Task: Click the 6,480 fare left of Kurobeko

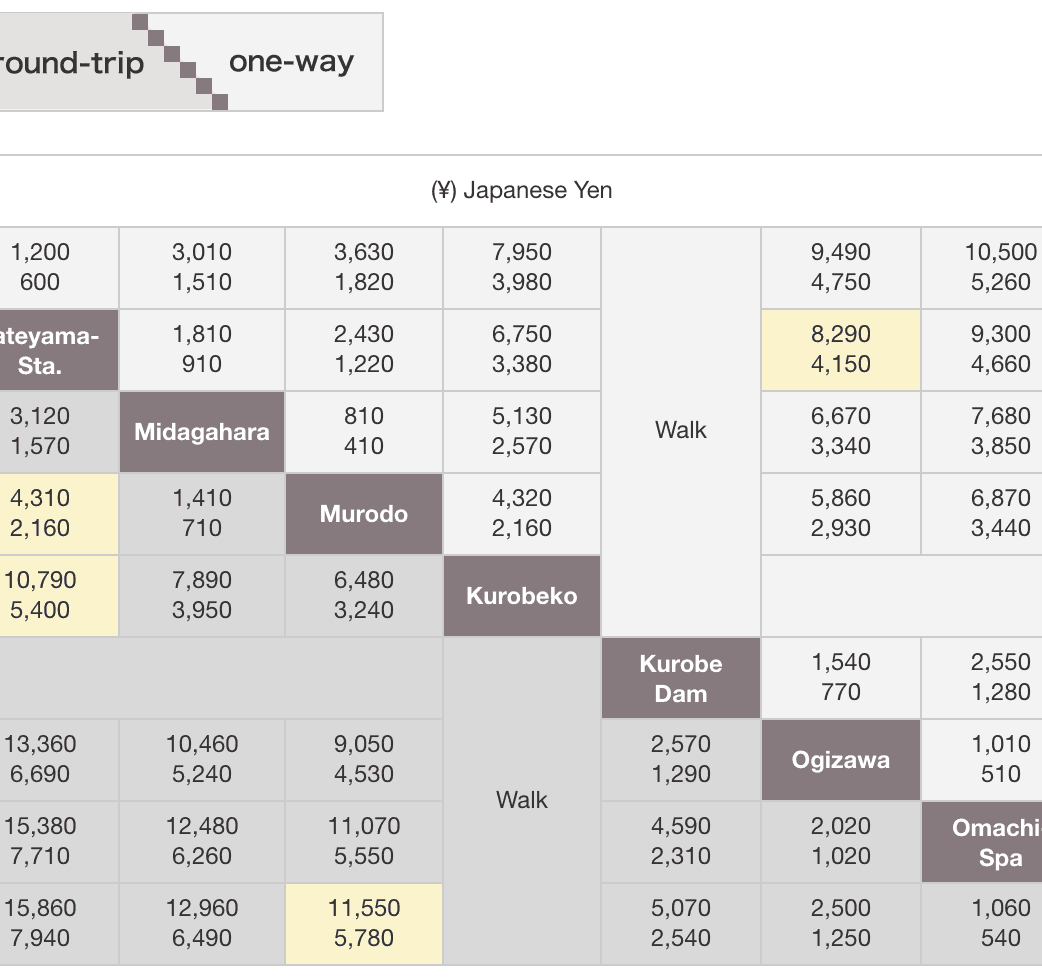Action: (x=364, y=595)
